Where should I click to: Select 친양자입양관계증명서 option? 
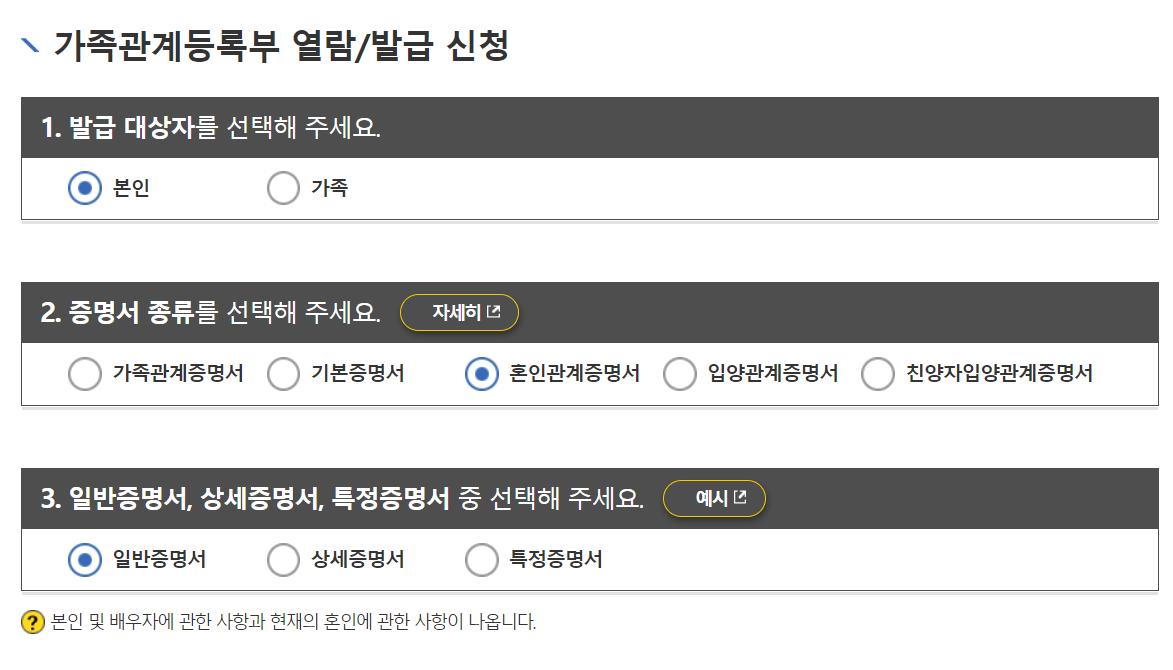(878, 373)
